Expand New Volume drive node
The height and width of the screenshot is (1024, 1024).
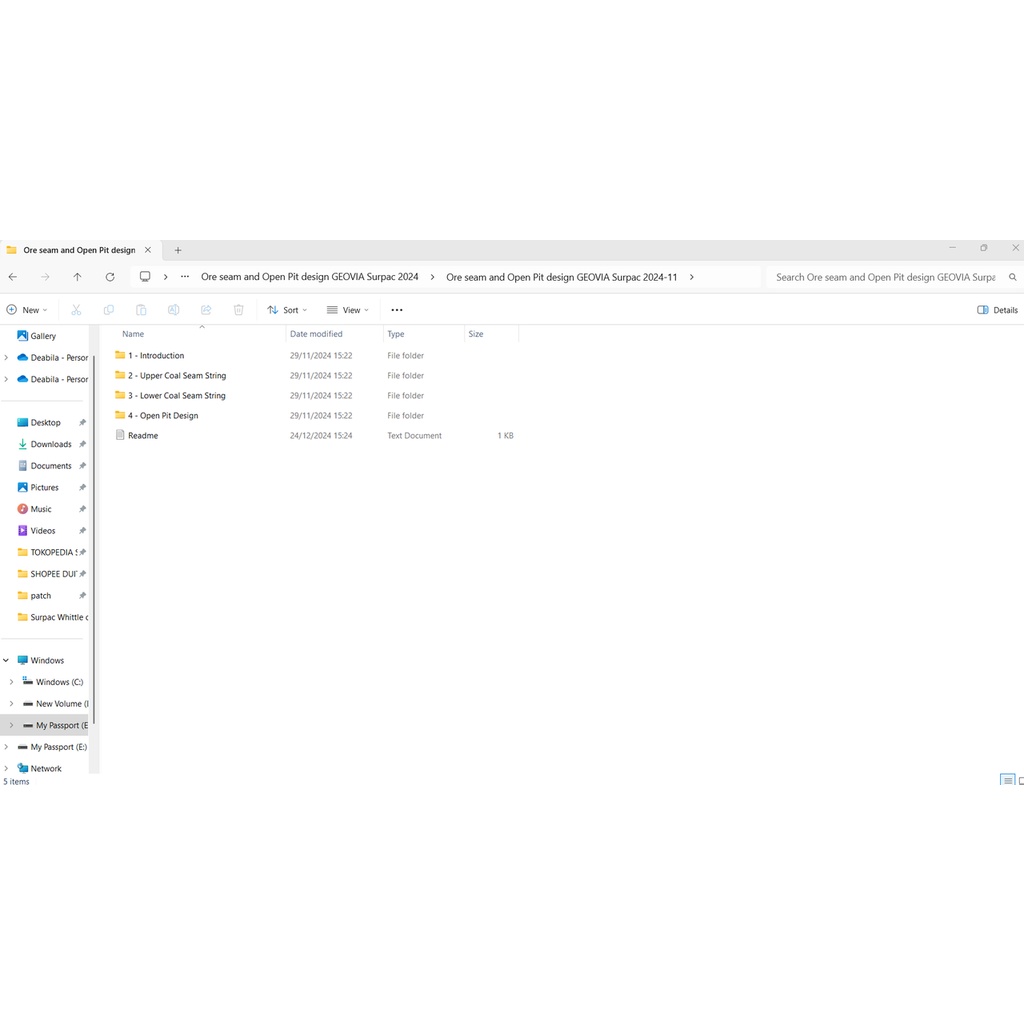pos(11,703)
